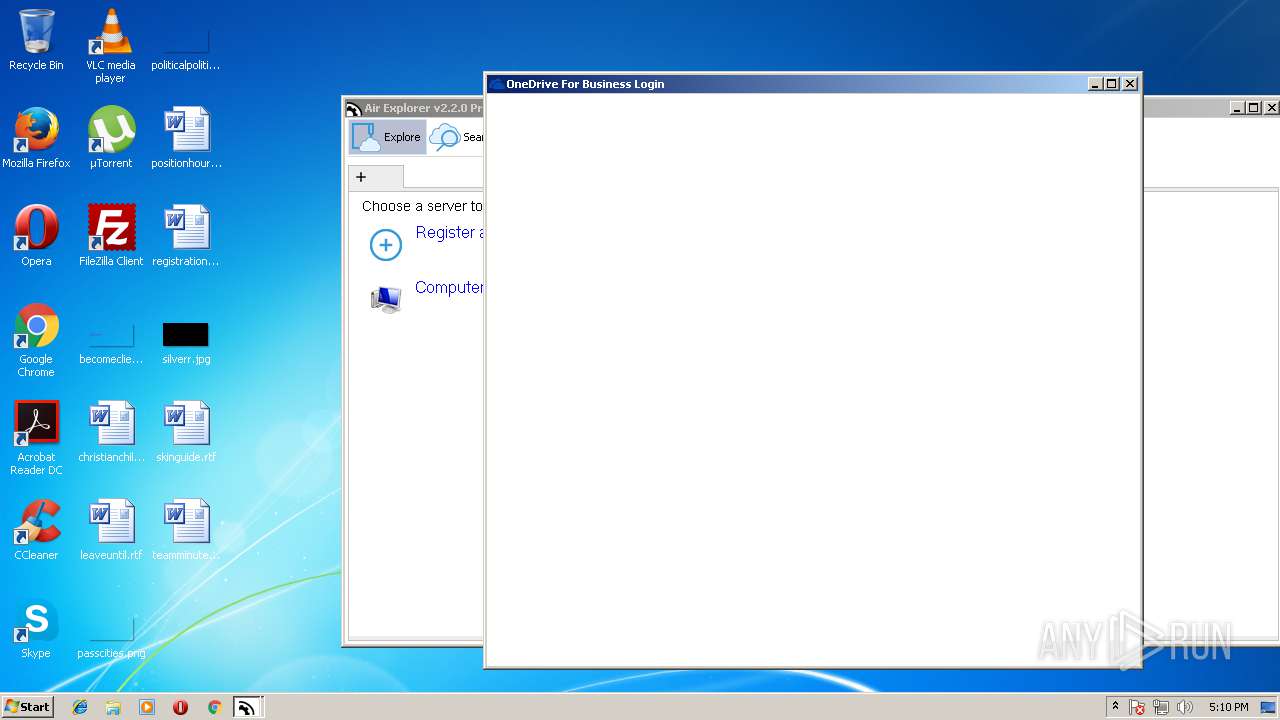The image size is (1280, 720).
Task: Select the skinguide.rtf document
Action: (x=186, y=432)
